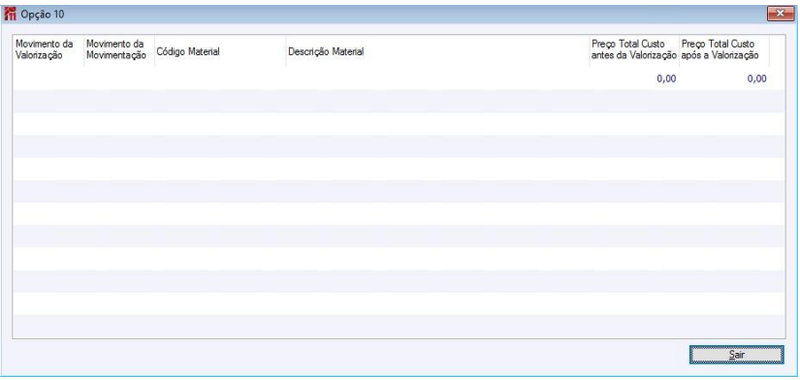Screen dimensions: 800x380
Task: Select the 0,00 value under após a Valorização
Action: point(757,79)
